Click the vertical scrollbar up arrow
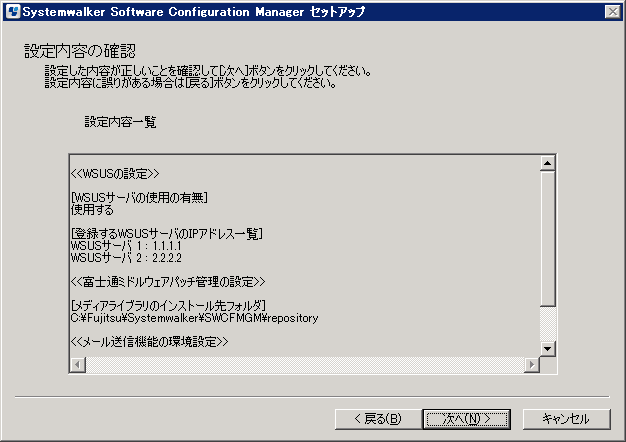 coord(547,163)
